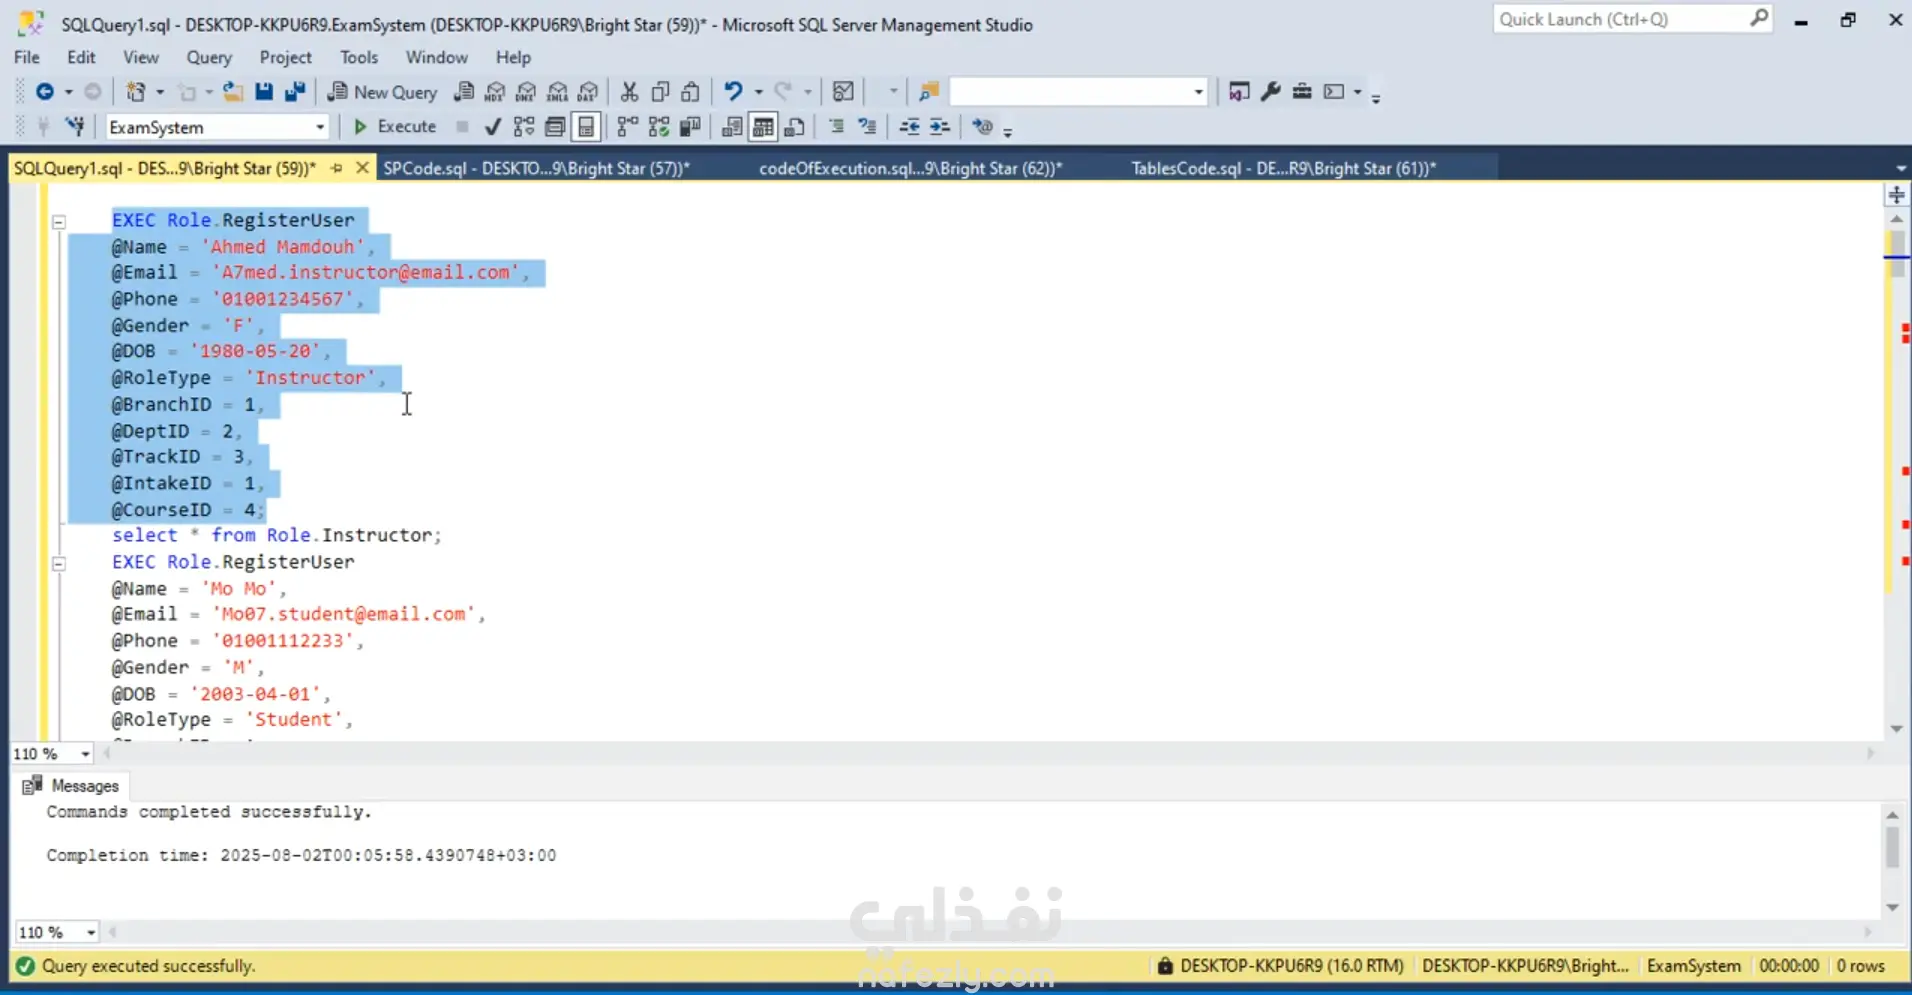Image resolution: width=1912 pixels, height=995 pixels.
Task: Show the open documents tab list dropdown
Action: 1901,168
